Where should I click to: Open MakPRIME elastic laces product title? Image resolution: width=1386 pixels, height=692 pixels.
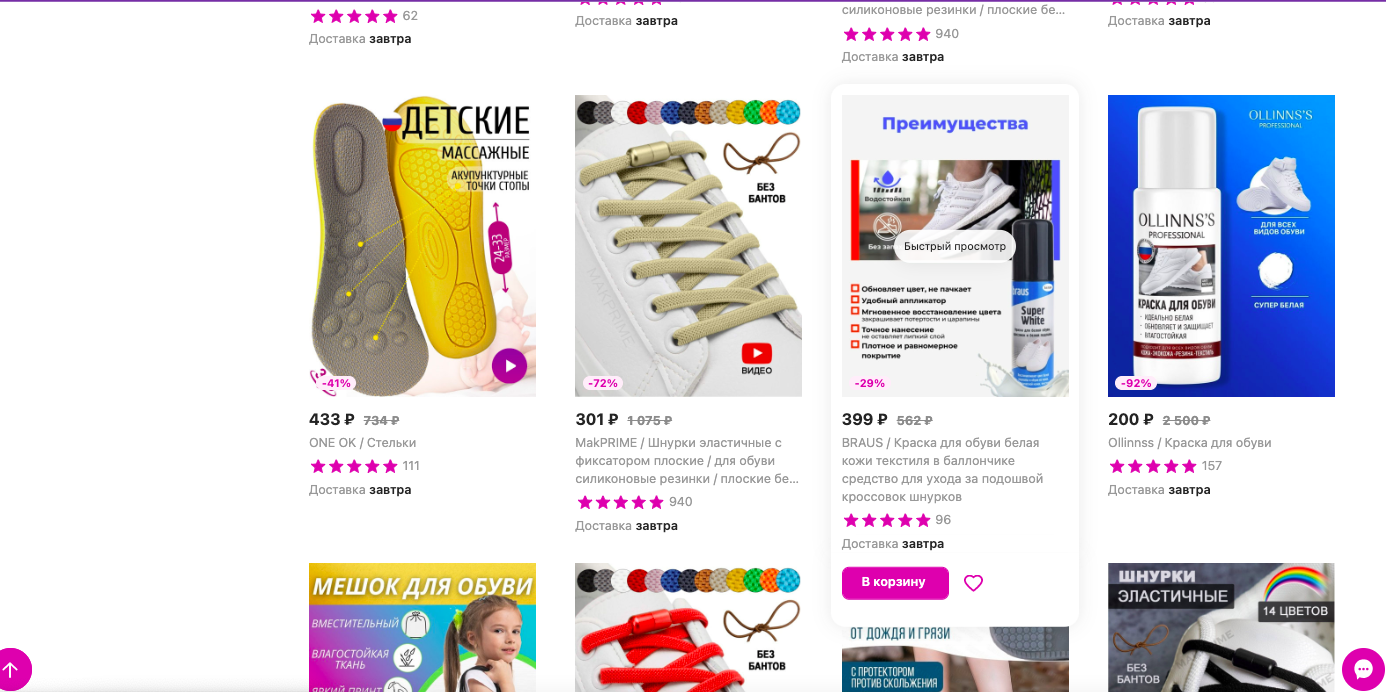pos(688,461)
